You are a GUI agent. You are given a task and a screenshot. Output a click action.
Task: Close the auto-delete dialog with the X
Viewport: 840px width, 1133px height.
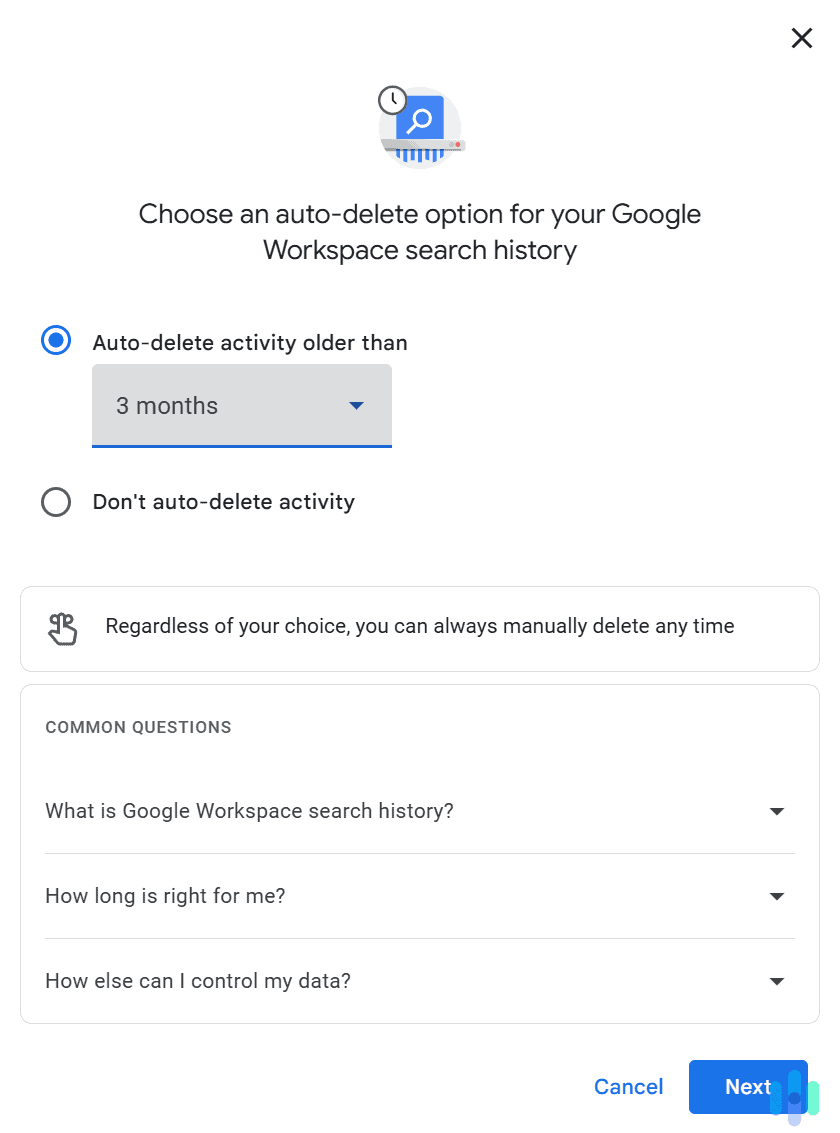(x=801, y=38)
